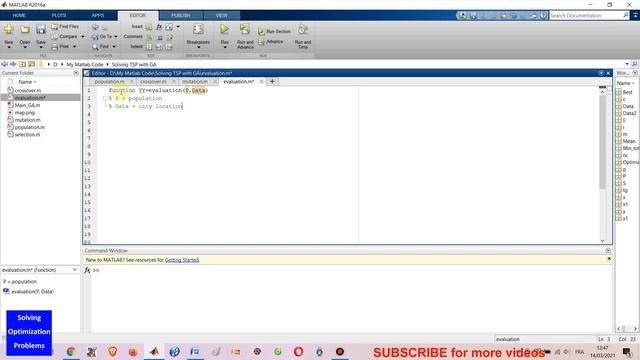
Task: Click the Search Documentation magnifier icon
Action: [626, 16]
